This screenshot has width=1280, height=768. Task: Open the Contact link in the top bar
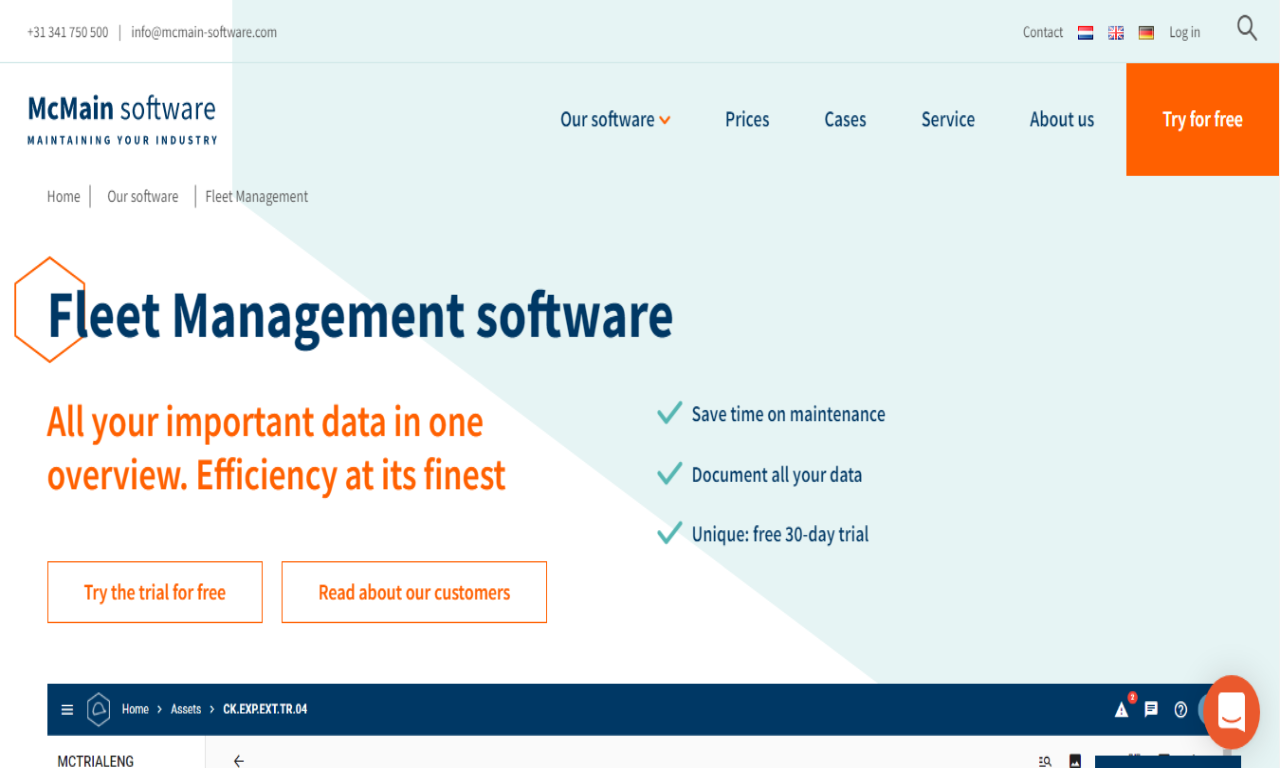pyautogui.click(x=1043, y=32)
